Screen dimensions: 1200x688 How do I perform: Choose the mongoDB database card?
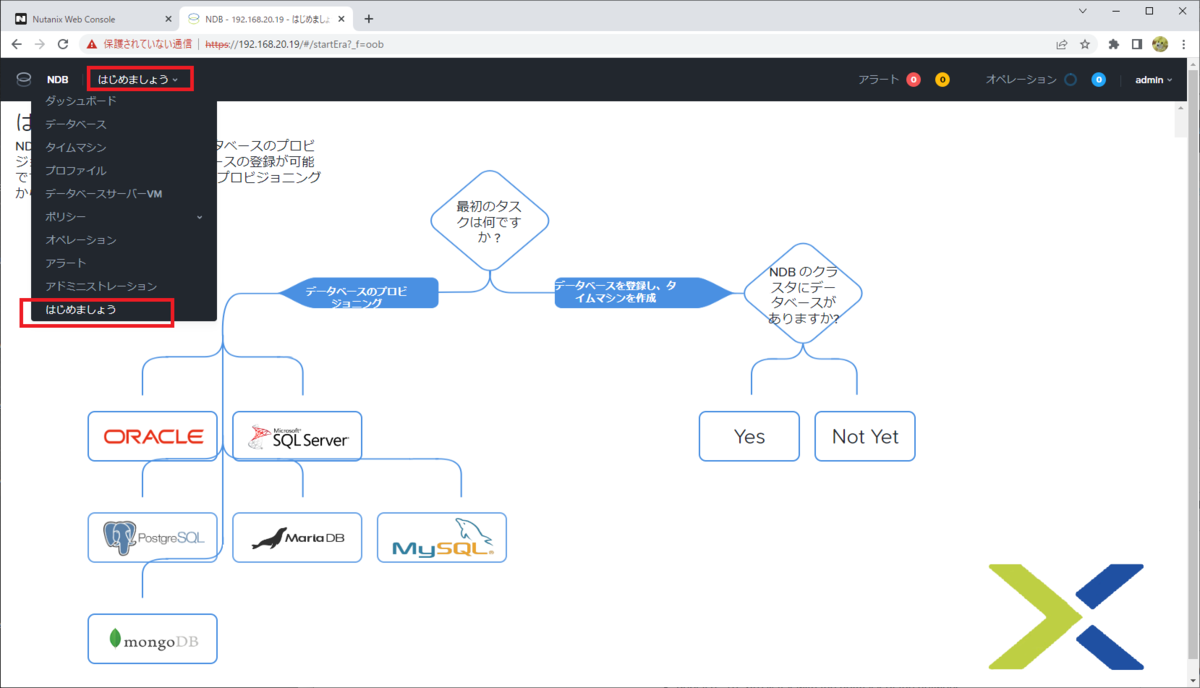click(153, 639)
